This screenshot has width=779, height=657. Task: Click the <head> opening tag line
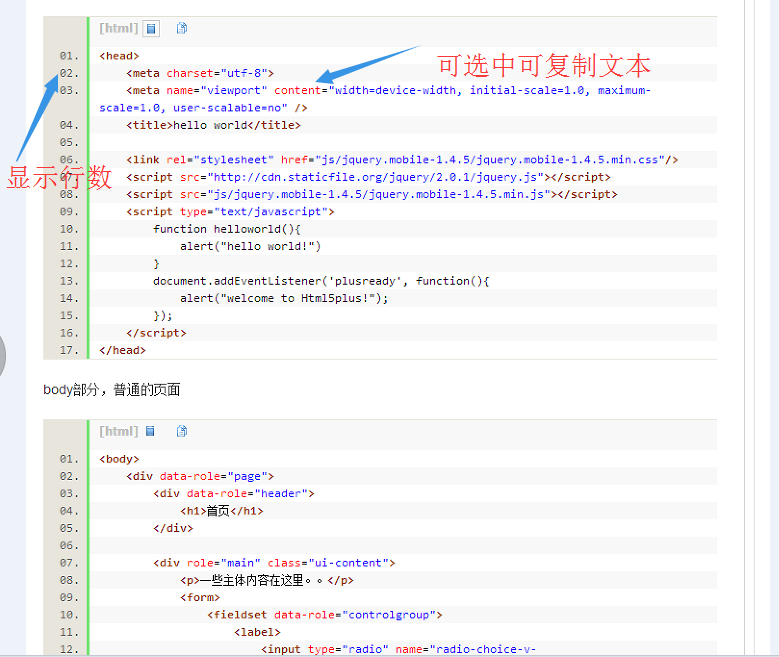119,56
